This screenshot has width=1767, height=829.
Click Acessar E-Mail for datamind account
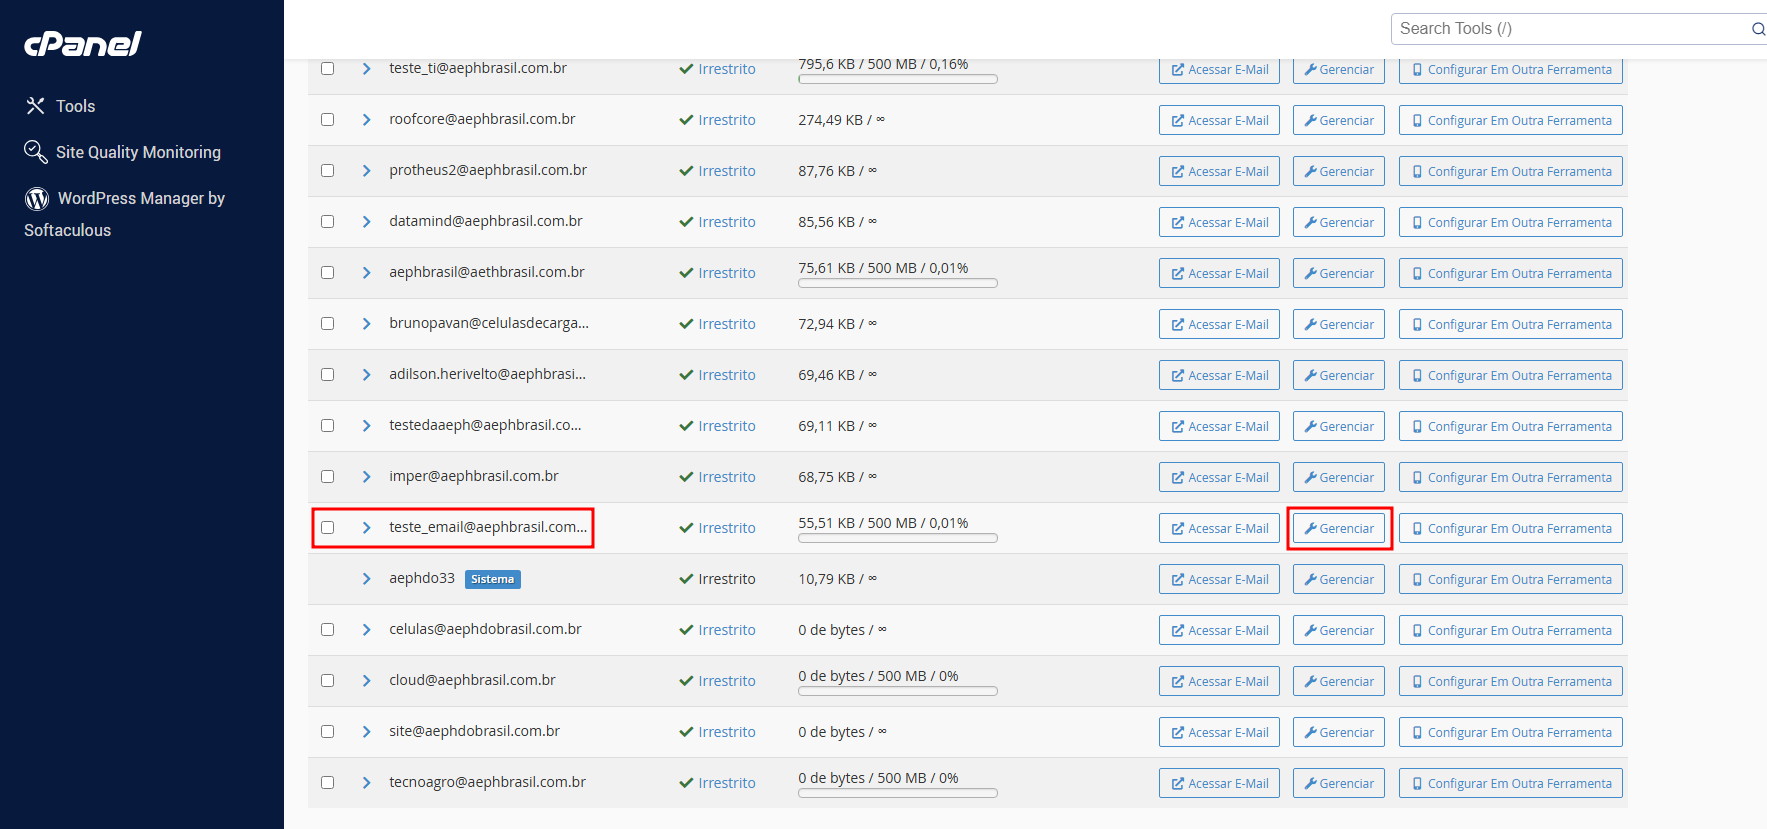click(1219, 222)
